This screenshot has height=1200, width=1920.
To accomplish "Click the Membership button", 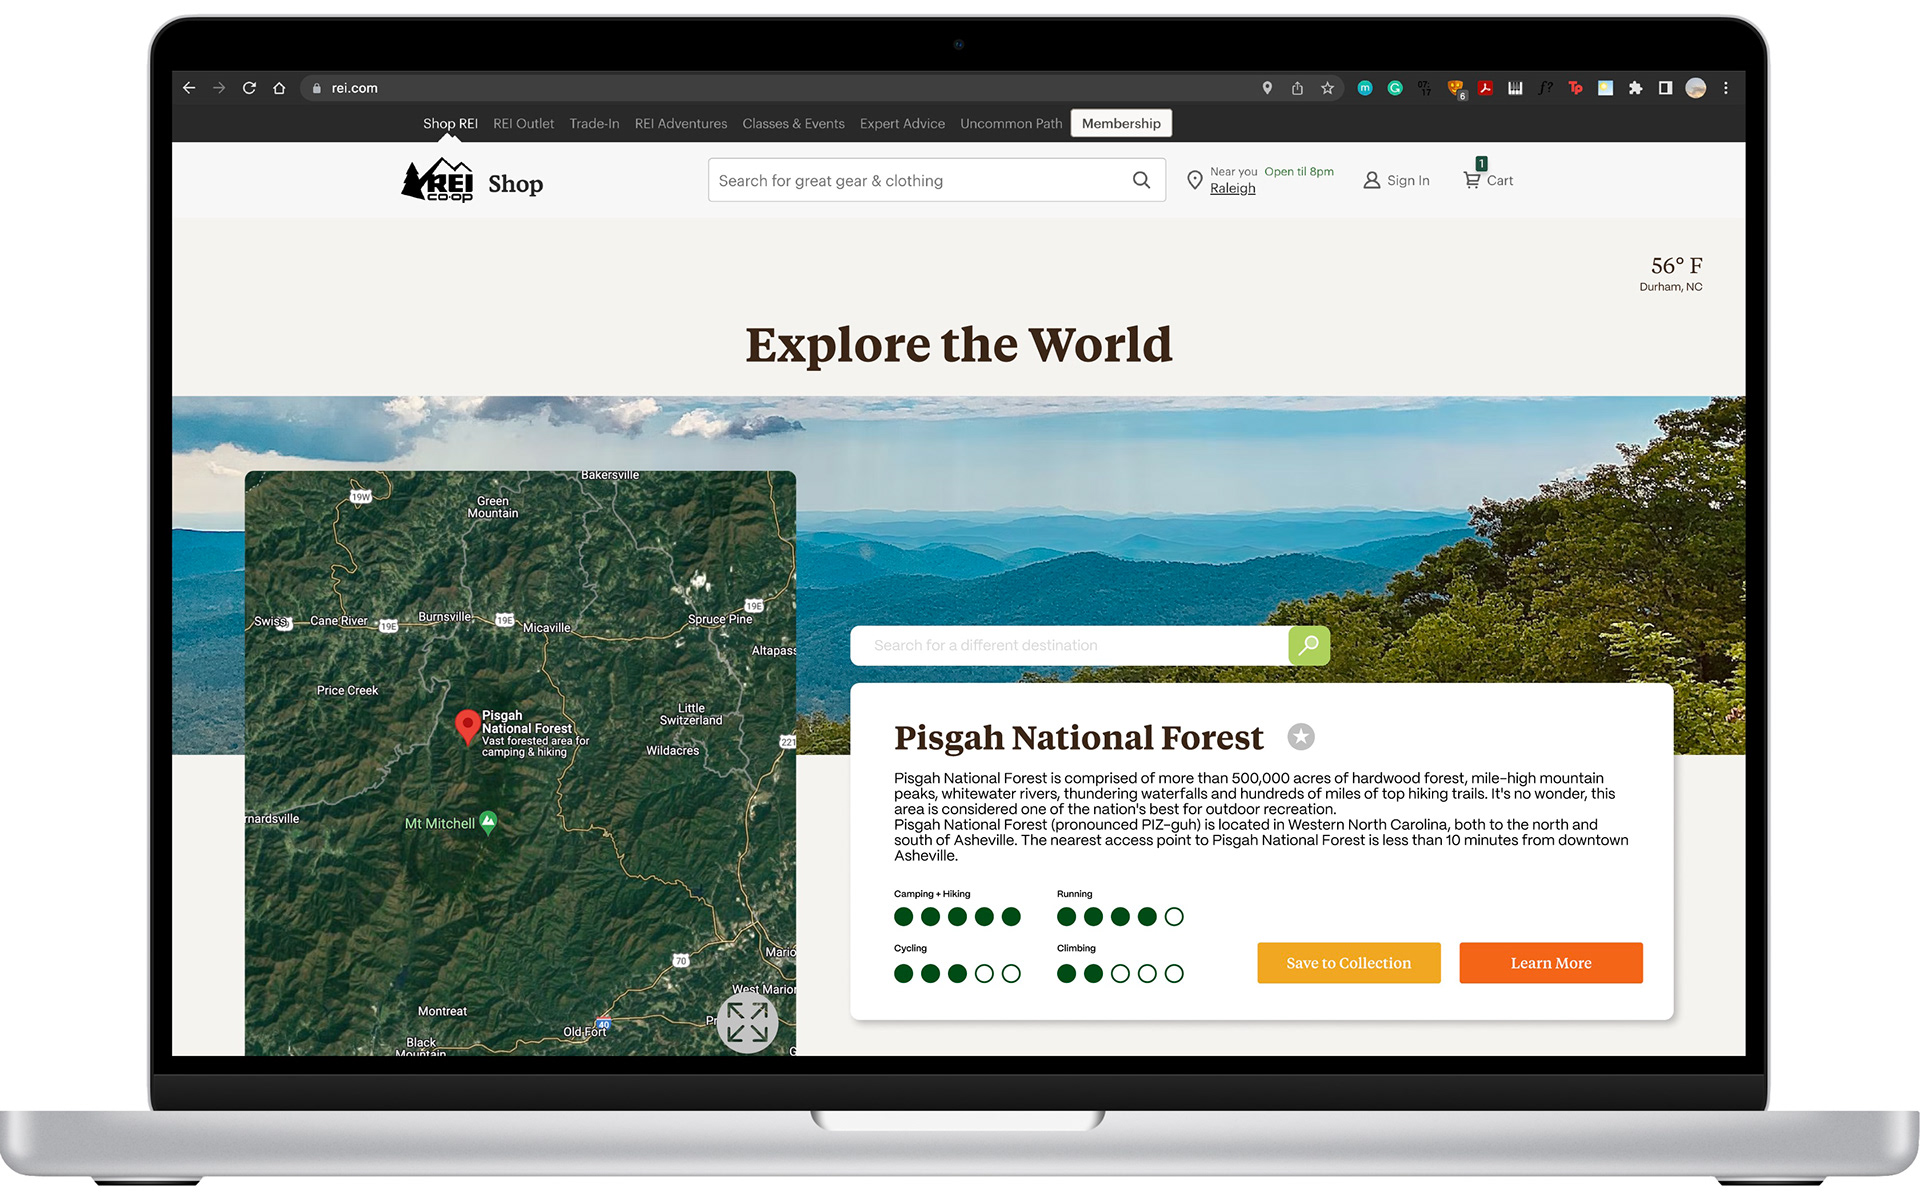I will pyautogui.click(x=1121, y=123).
